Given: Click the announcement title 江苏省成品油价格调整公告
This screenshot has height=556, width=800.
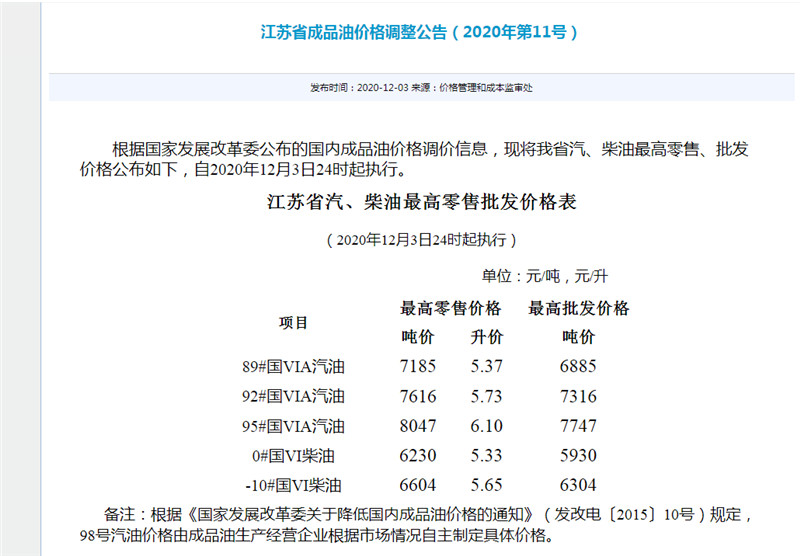Looking at the screenshot, I should pyautogui.click(x=419, y=32).
